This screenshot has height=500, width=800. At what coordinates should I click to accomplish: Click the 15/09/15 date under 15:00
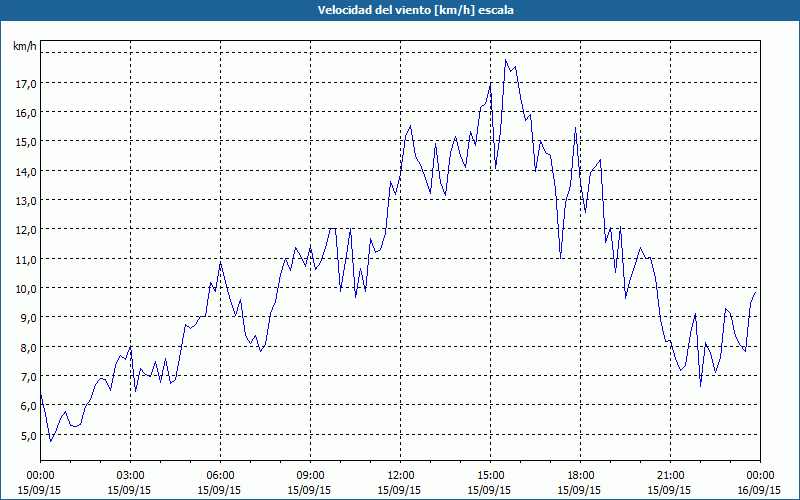[x=489, y=490]
